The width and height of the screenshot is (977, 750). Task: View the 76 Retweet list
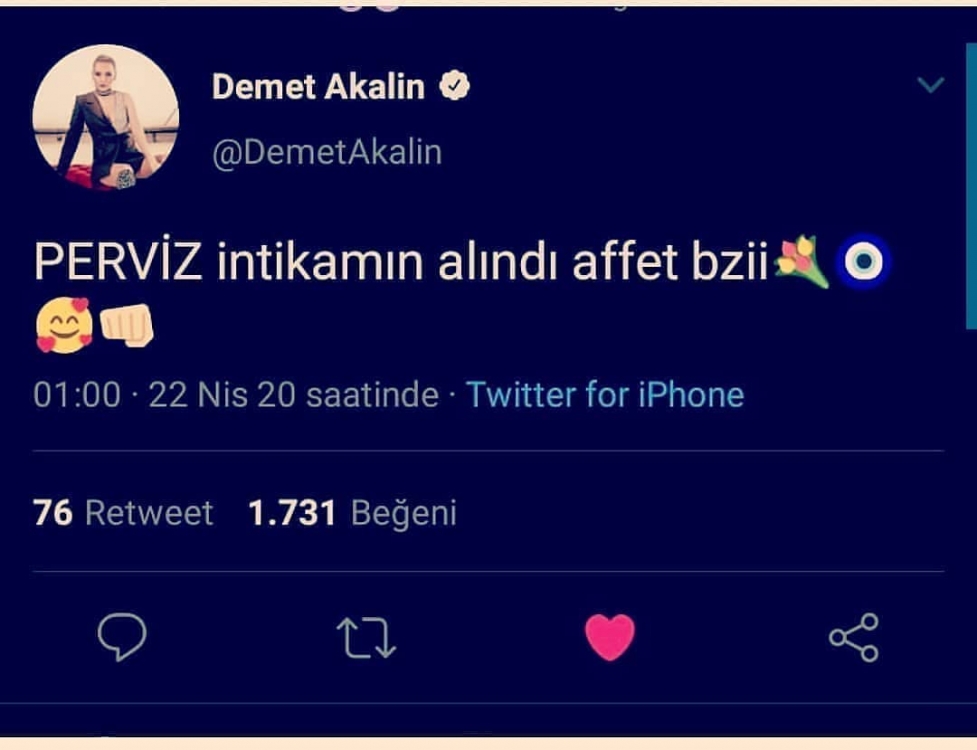123,513
